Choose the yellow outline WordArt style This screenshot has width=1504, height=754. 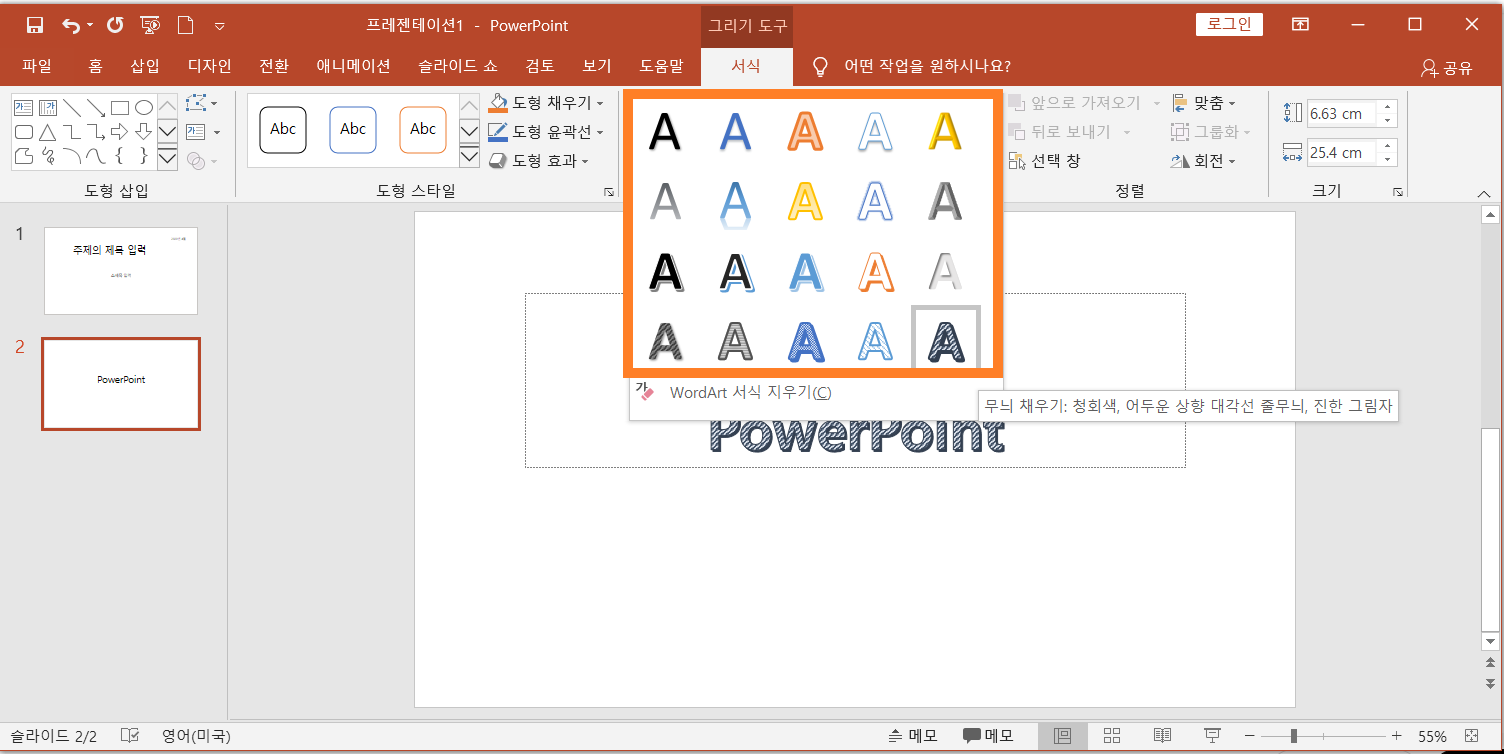point(805,202)
